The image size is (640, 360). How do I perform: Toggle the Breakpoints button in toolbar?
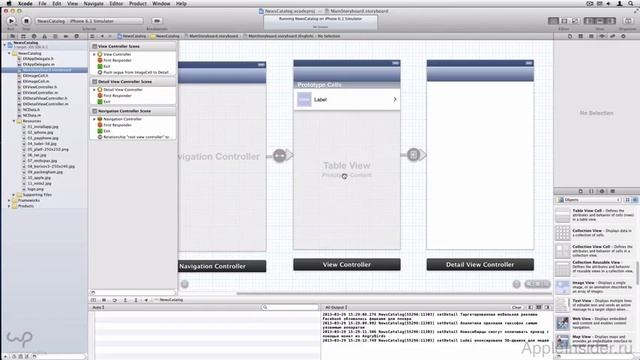(157, 21)
